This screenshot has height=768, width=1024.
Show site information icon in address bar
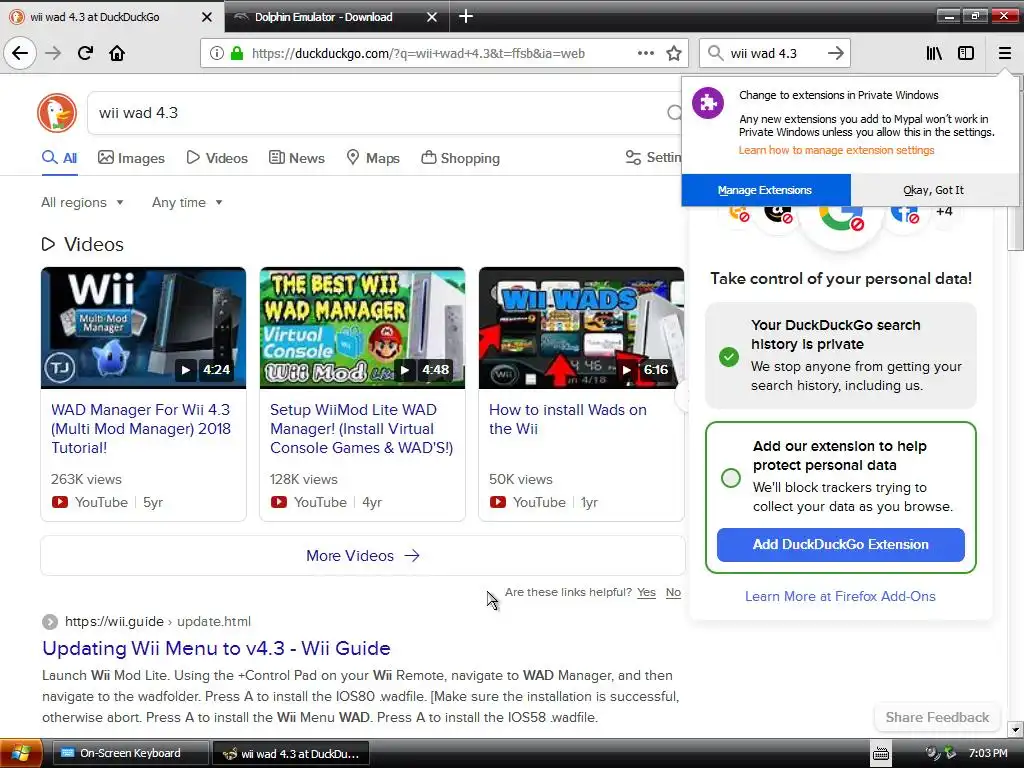(217, 54)
